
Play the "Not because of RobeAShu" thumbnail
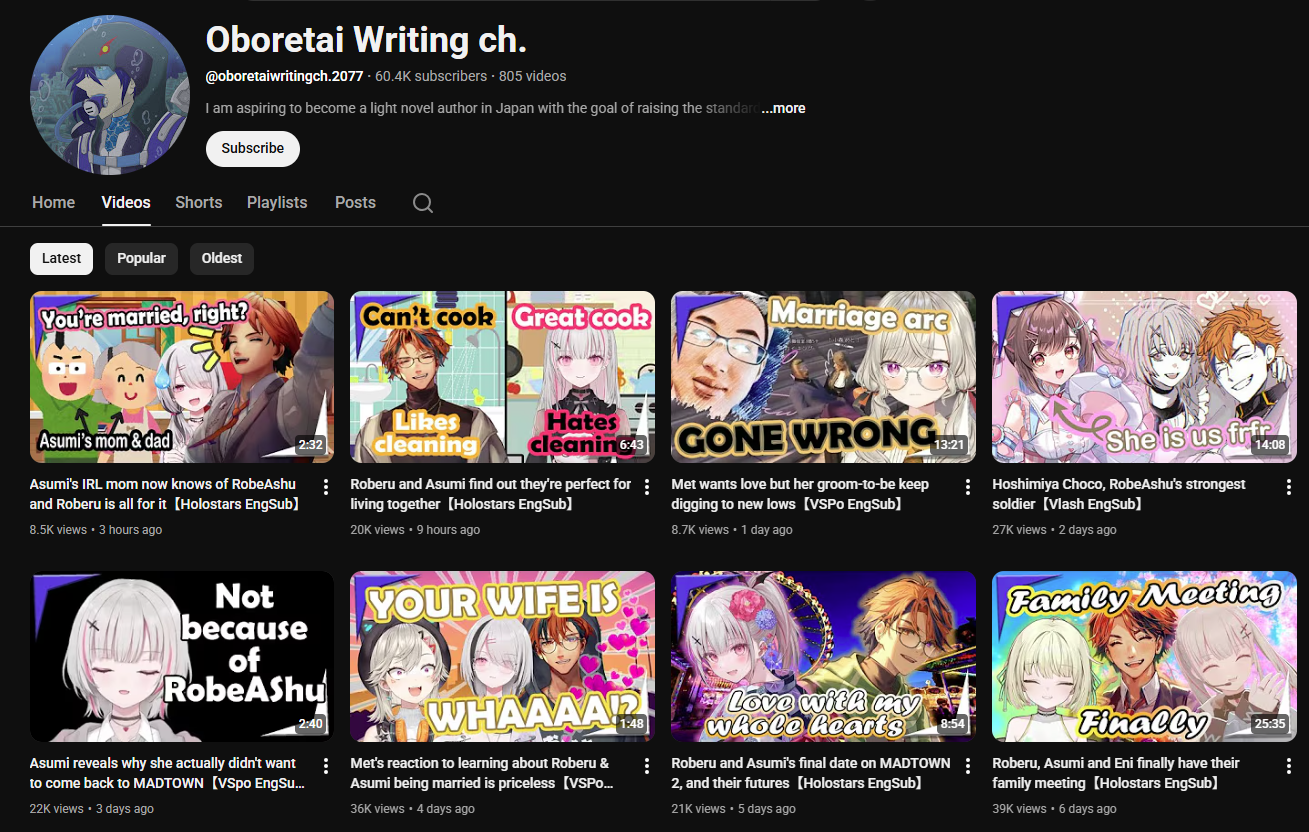[x=182, y=656]
